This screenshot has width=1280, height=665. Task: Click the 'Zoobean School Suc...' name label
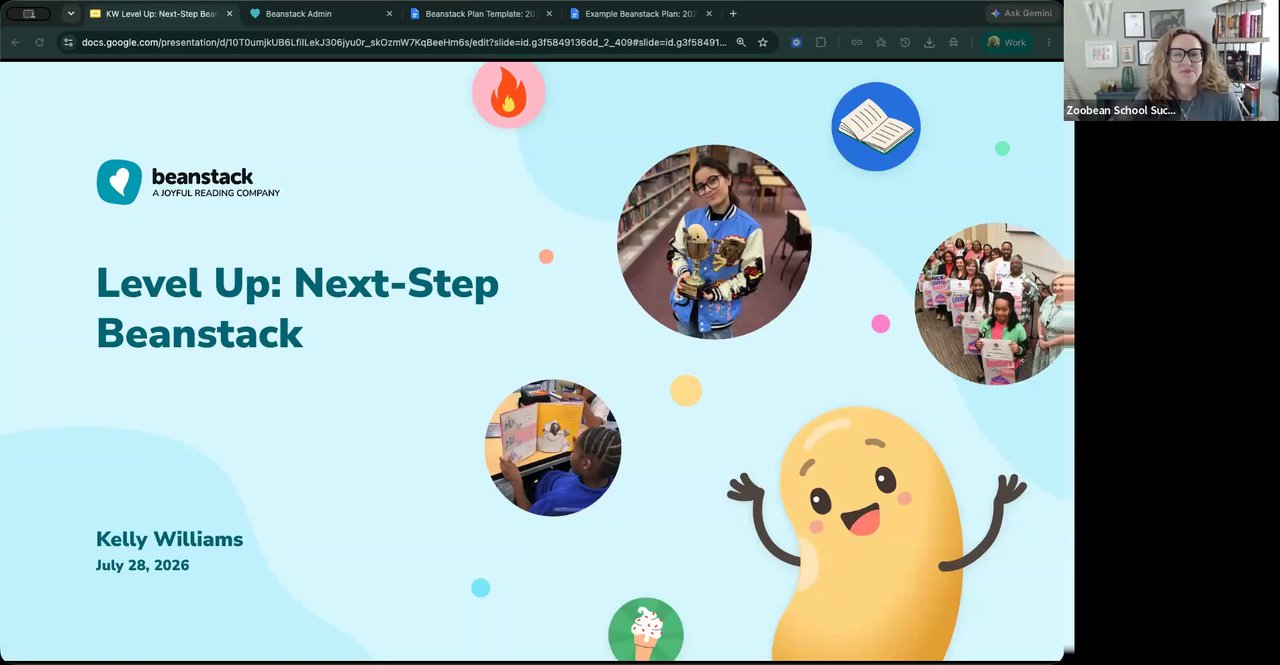pos(1121,110)
